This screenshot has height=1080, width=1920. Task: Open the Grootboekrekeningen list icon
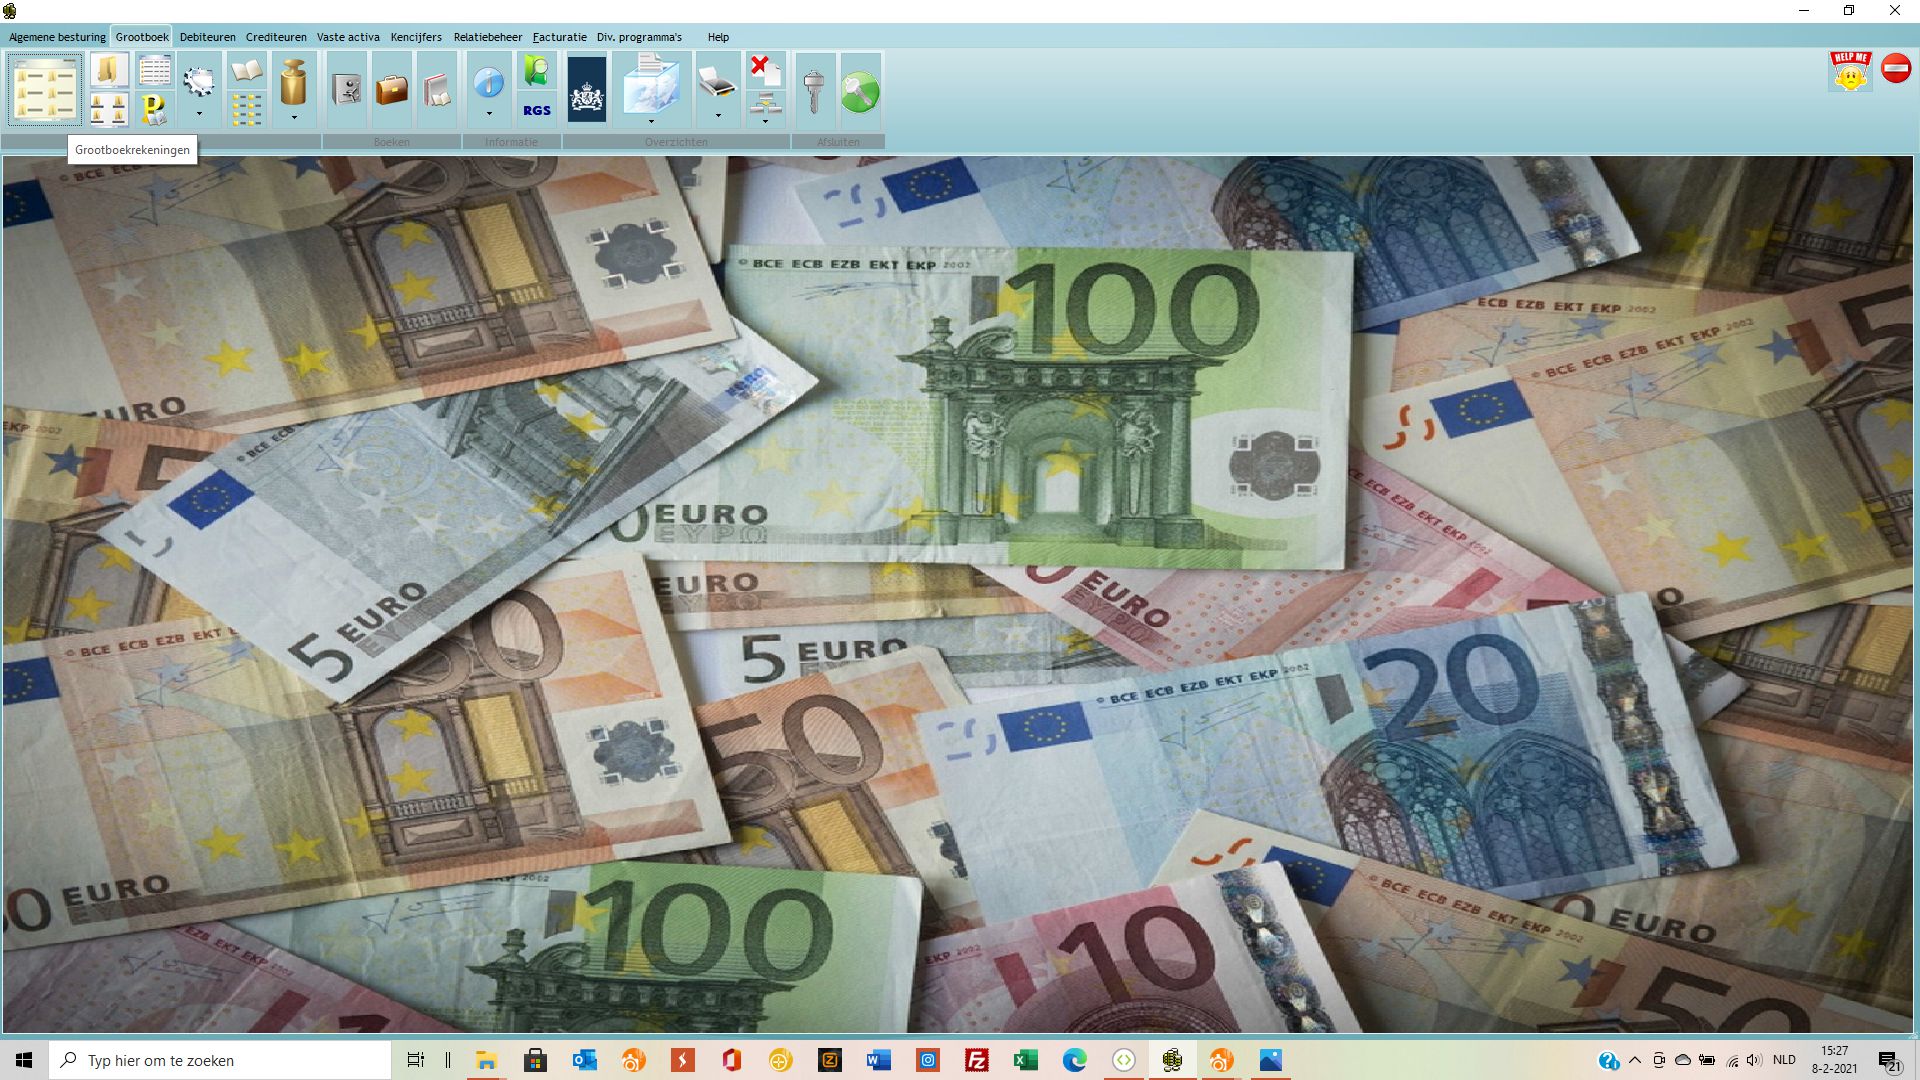tap(45, 90)
